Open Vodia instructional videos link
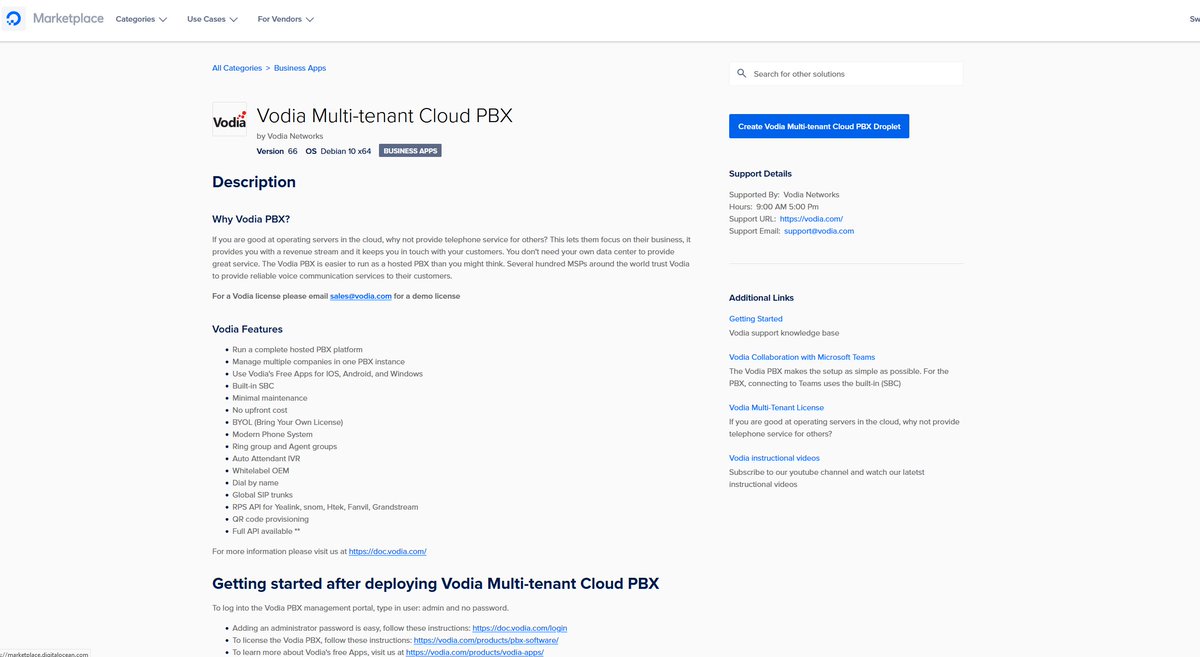1200x657 pixels. coord(775,458)
